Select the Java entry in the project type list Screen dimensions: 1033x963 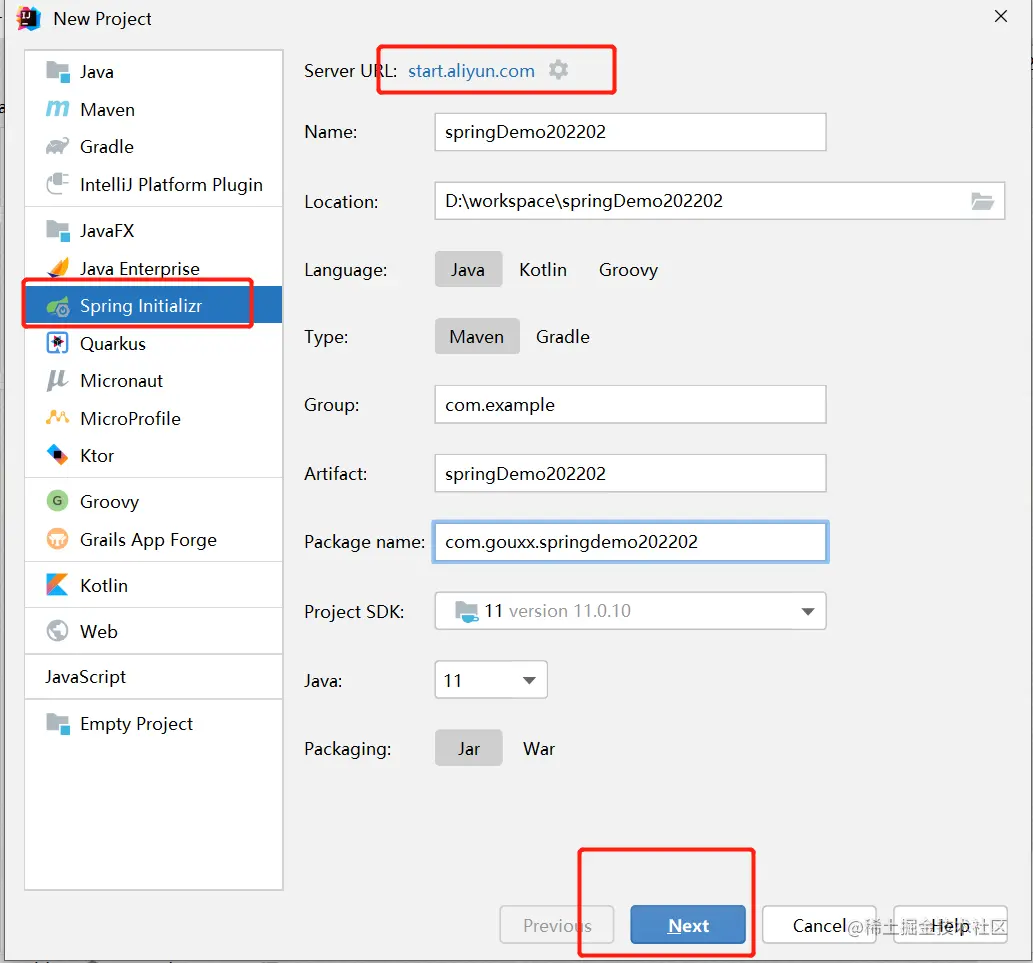[x=154, y=72]
